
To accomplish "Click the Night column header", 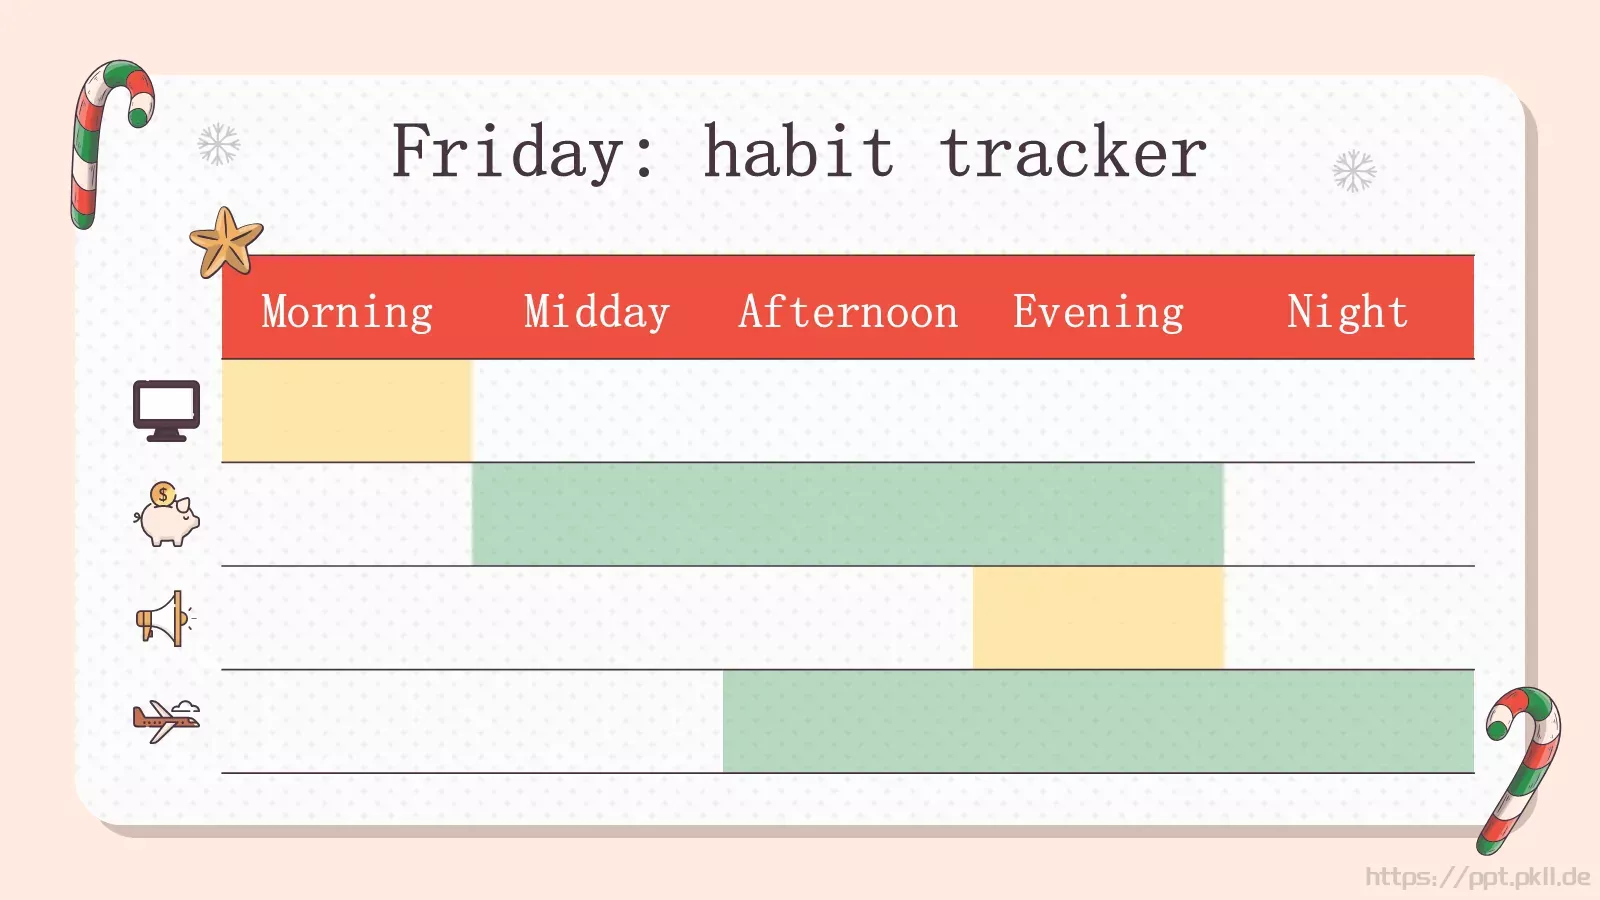I will [1348, 311].
